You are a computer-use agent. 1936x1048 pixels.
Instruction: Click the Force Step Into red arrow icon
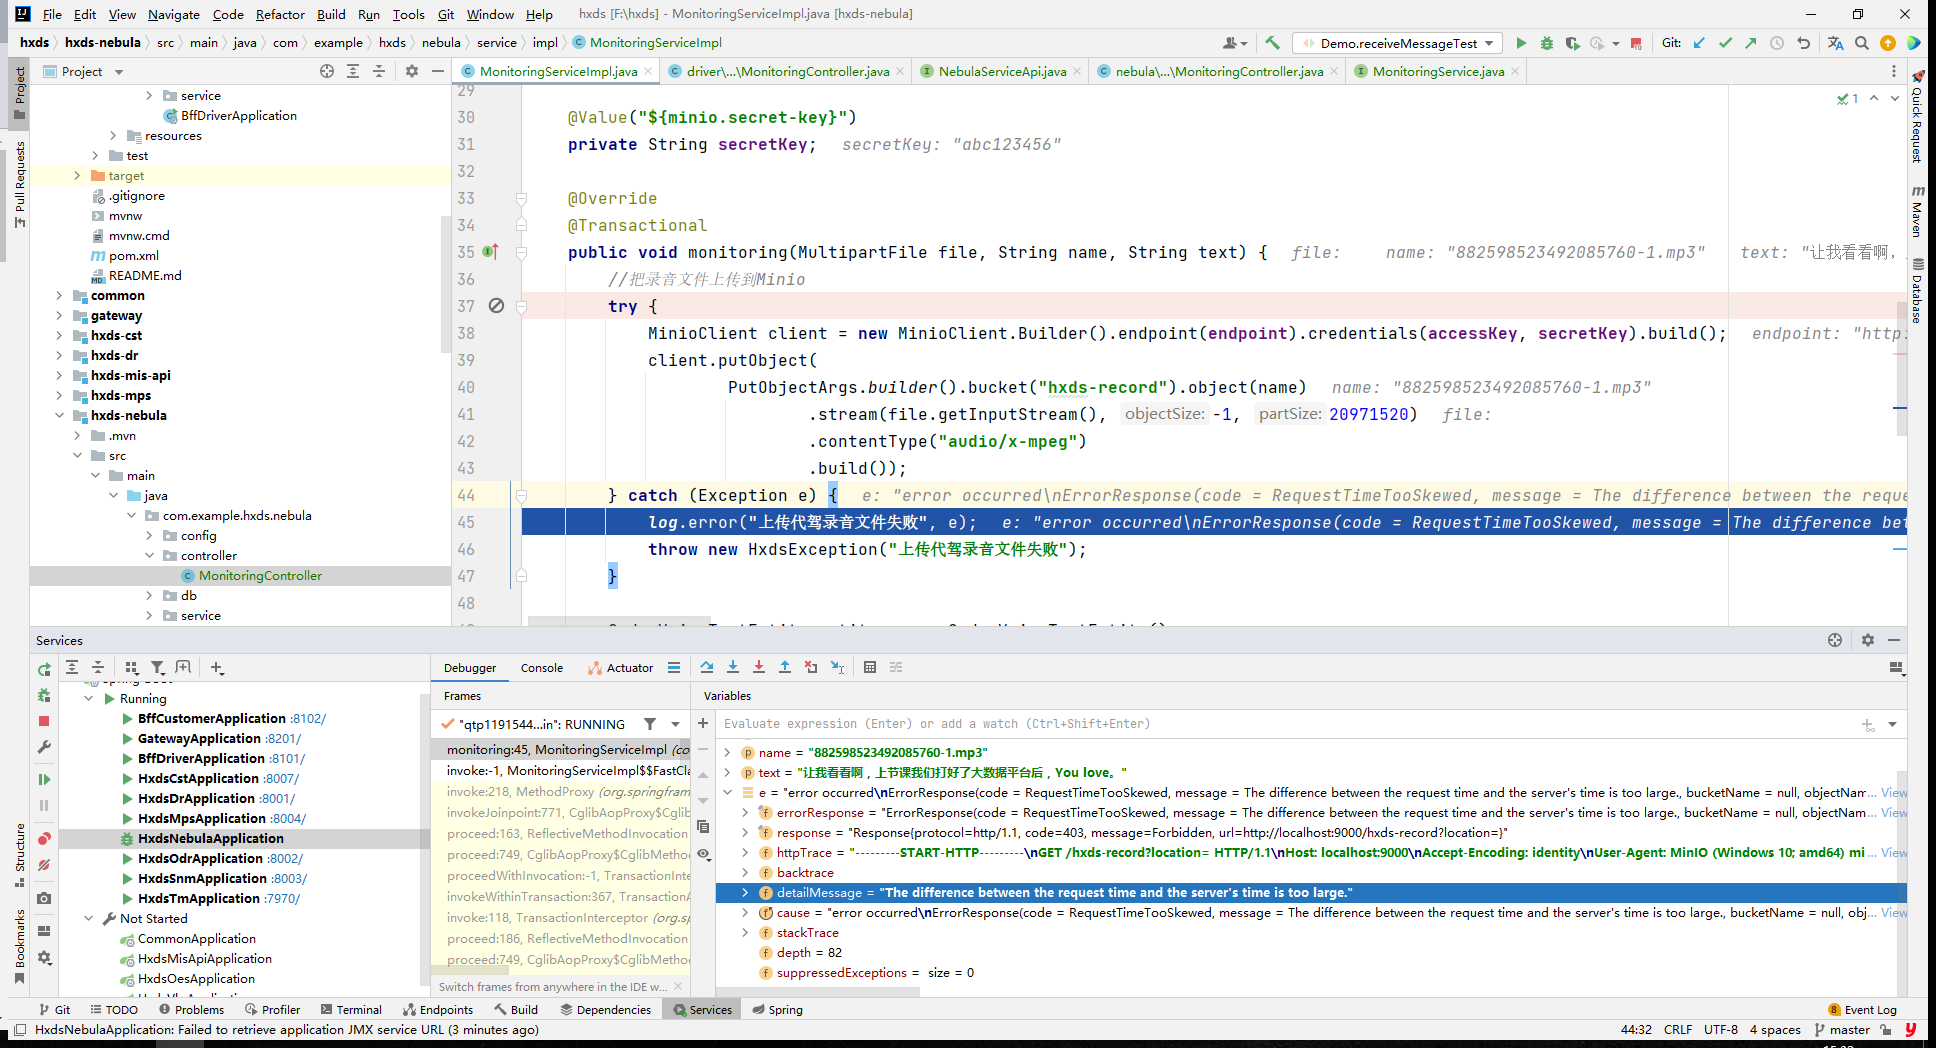pos(759,667)
